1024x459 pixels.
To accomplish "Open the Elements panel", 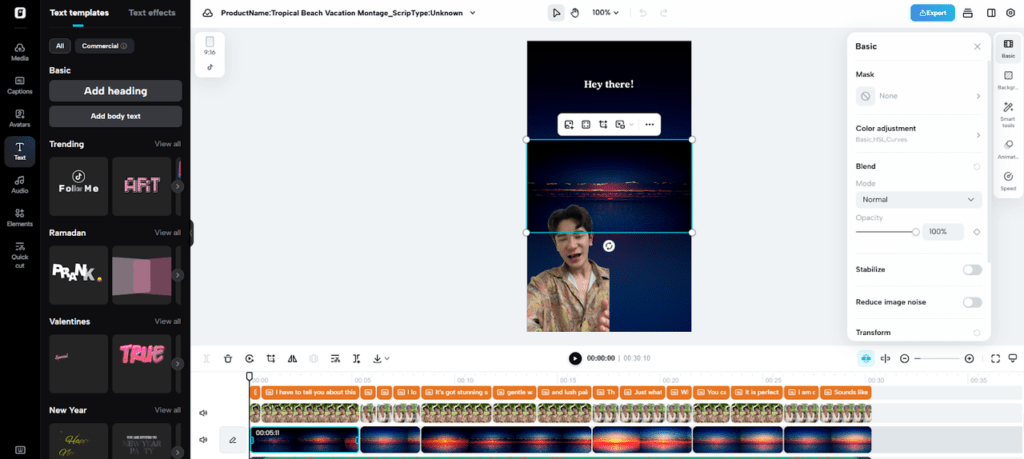I will point(19,216).
